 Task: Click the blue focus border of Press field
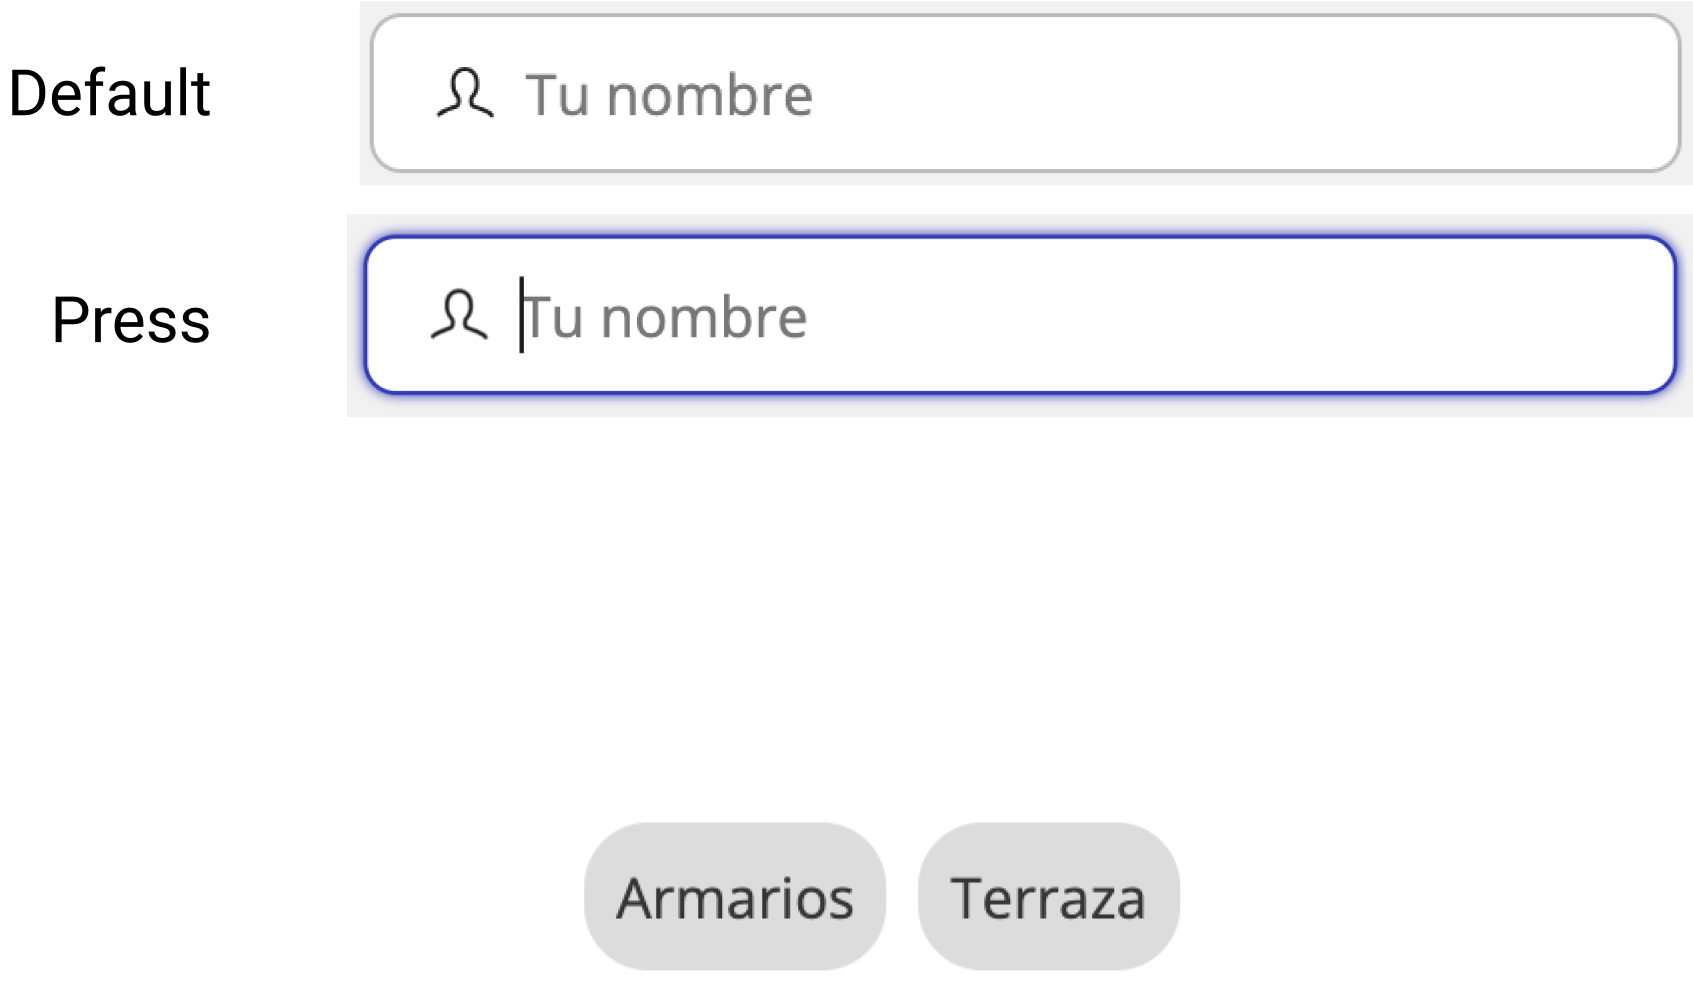[1000, 239]
